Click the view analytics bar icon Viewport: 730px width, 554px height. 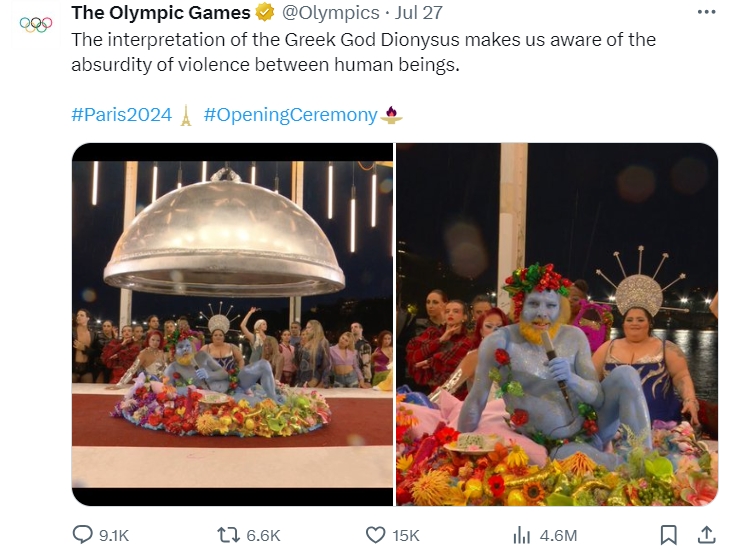(521, 535)
